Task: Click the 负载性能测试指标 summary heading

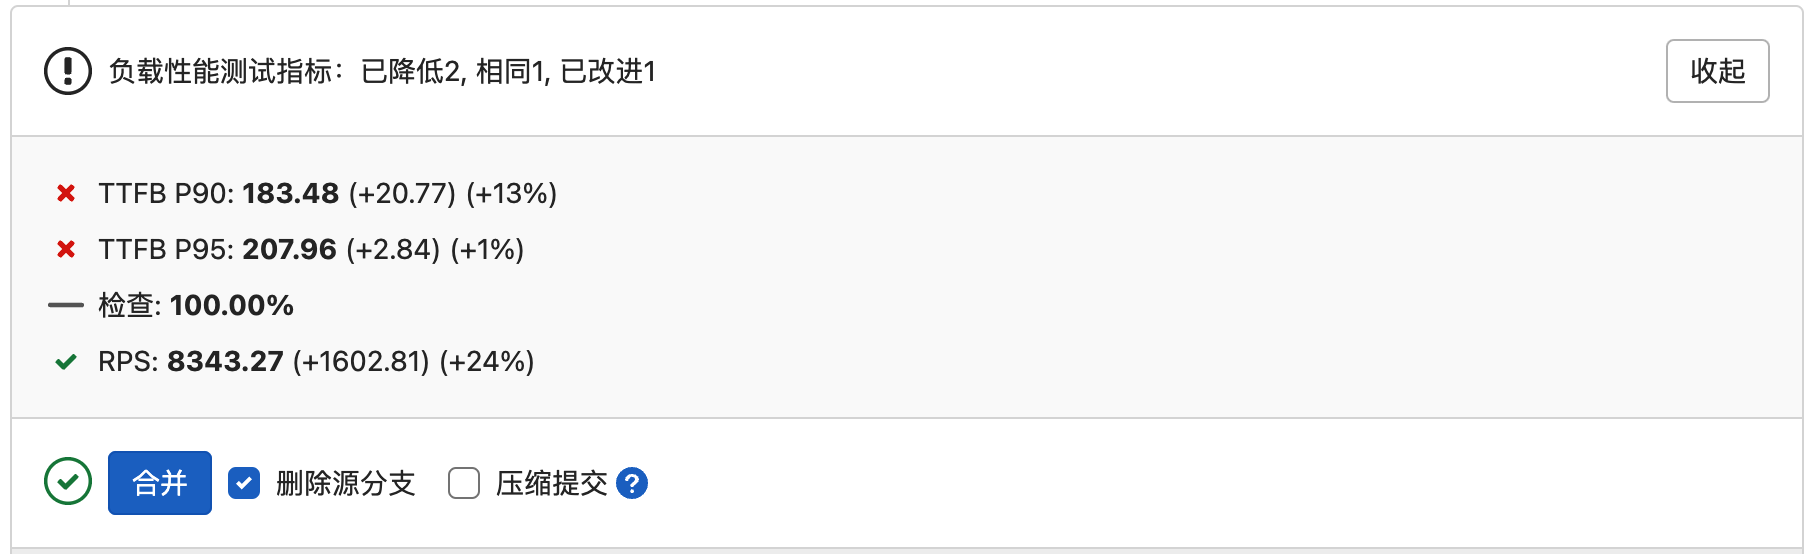Action: point(382,71)
